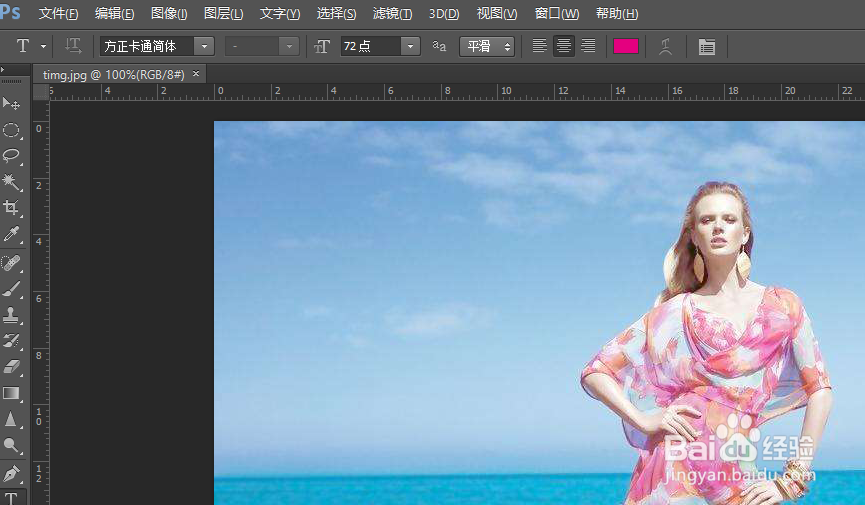Open the tool preset picker arrow
The width and height of the screenshot is (865, 505).
(43, 46)
